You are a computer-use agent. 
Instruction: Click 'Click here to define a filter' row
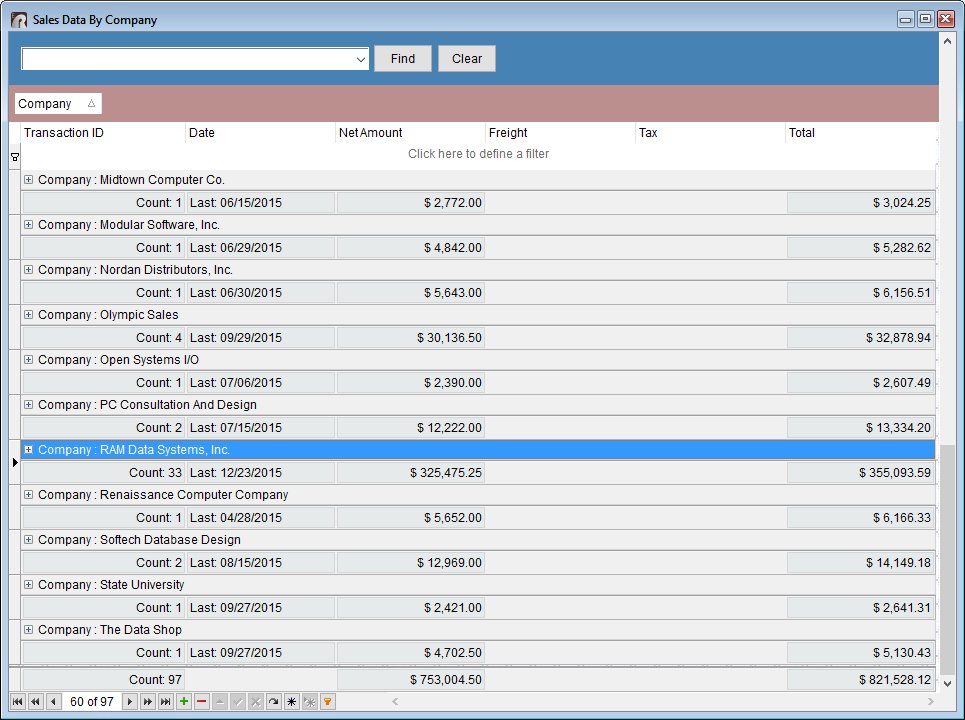pos(478,154)
